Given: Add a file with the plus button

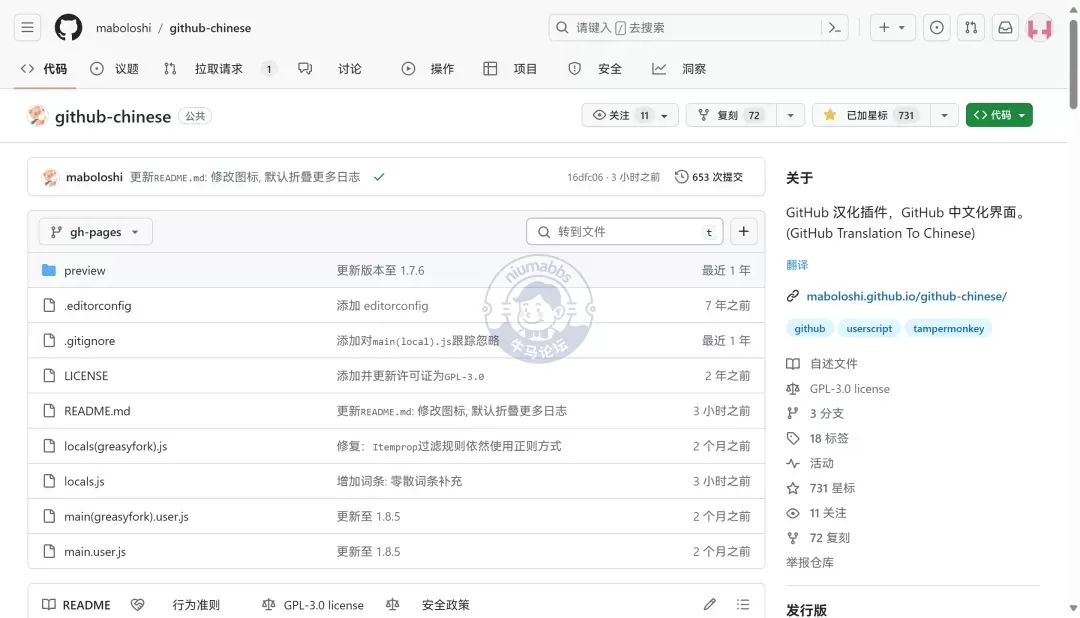Looking at the screenshot, I should (x=743, y=231).
